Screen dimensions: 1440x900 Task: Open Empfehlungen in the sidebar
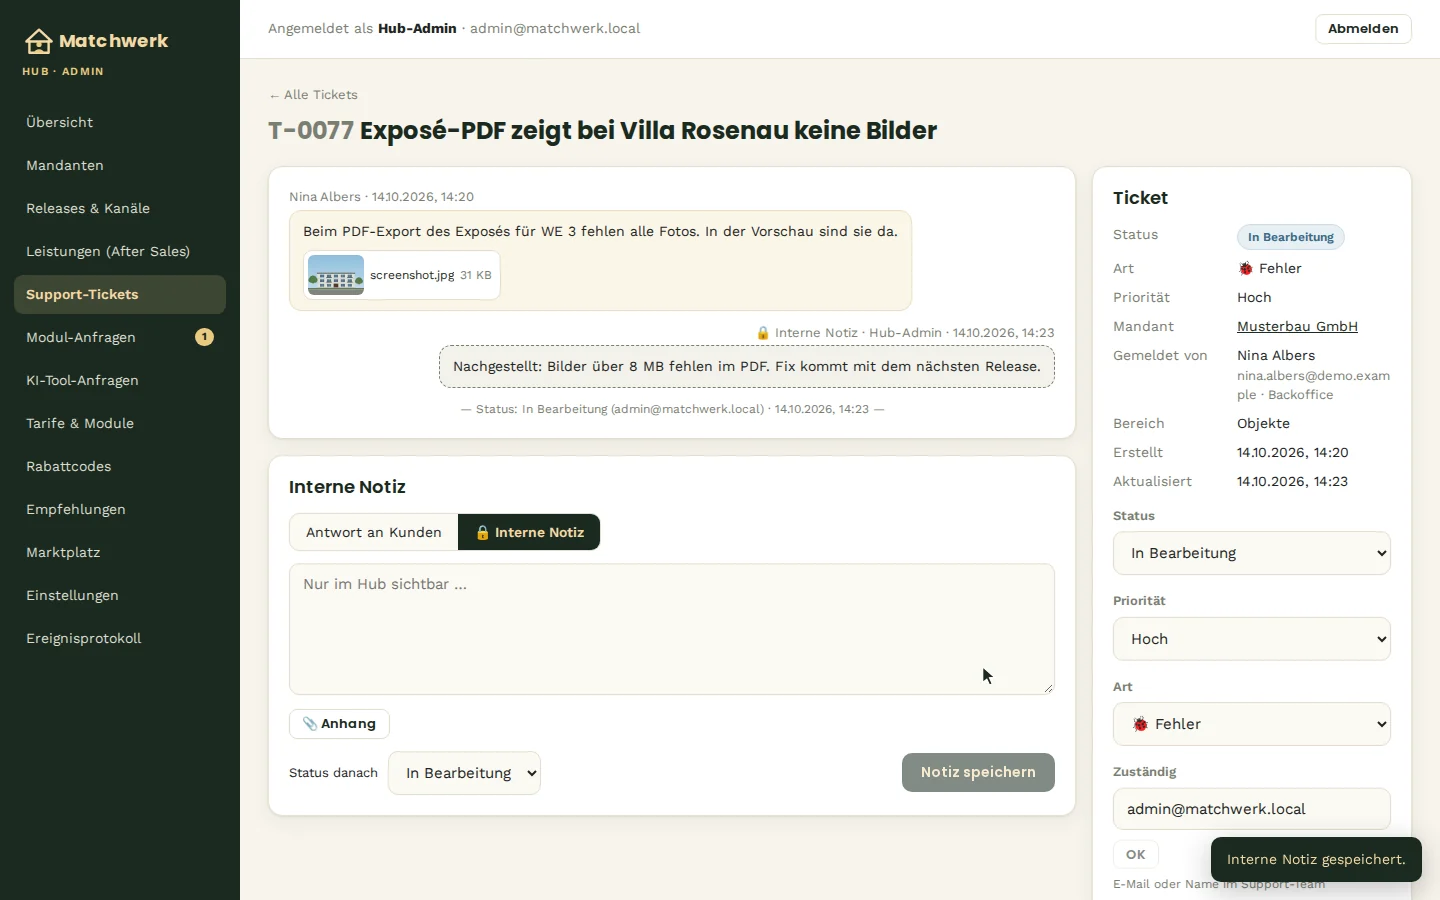coord(120,509)
